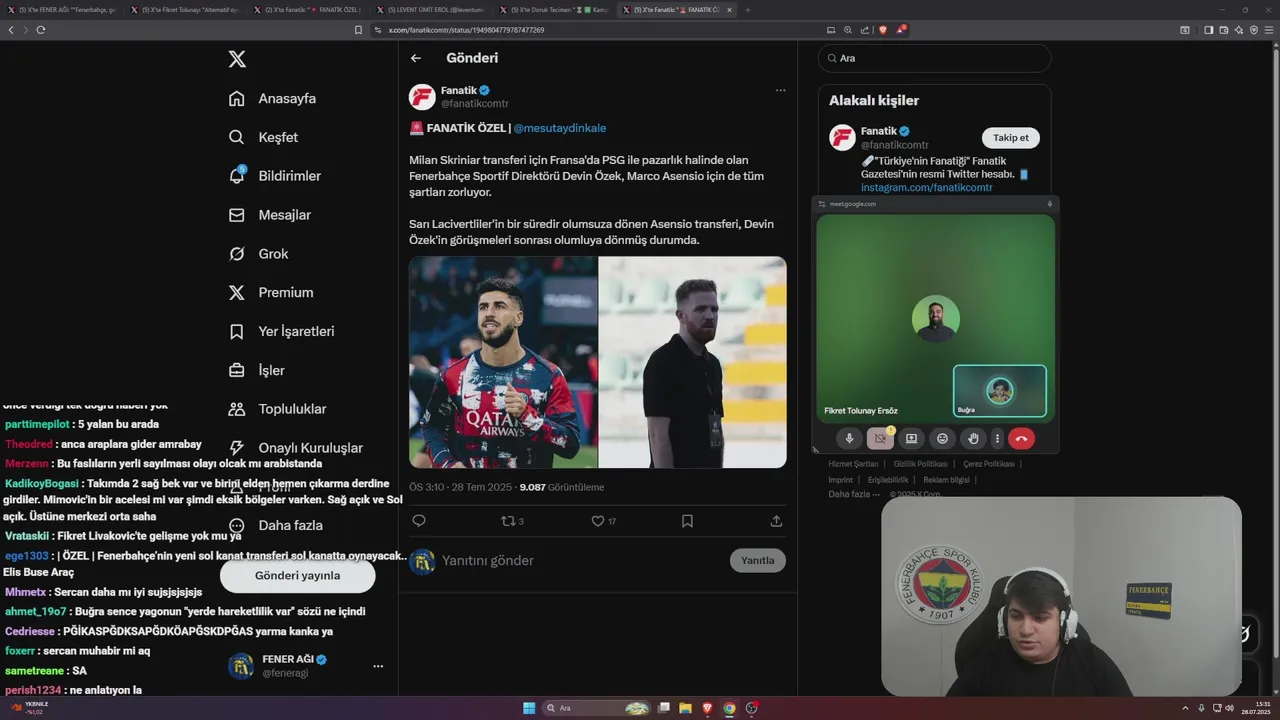Viewport: 1280px width, 720px height.
Task: Open Hizmet Şartları footer link
Action: pyautogui.click(x=853, y=464)
